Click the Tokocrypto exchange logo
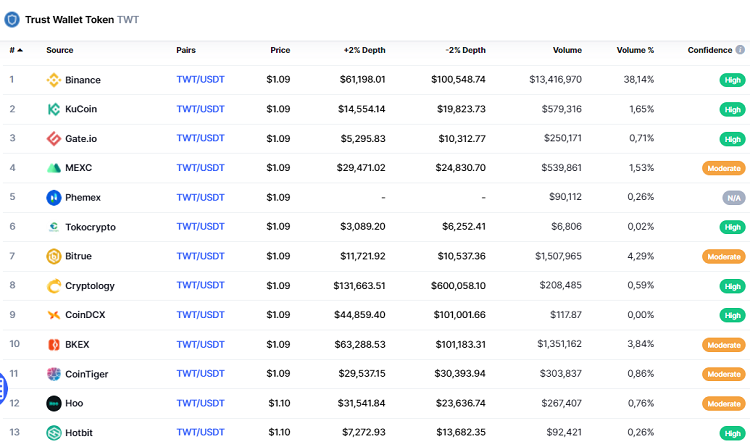Viewport: 750px width, 447px height. (54, 227)
